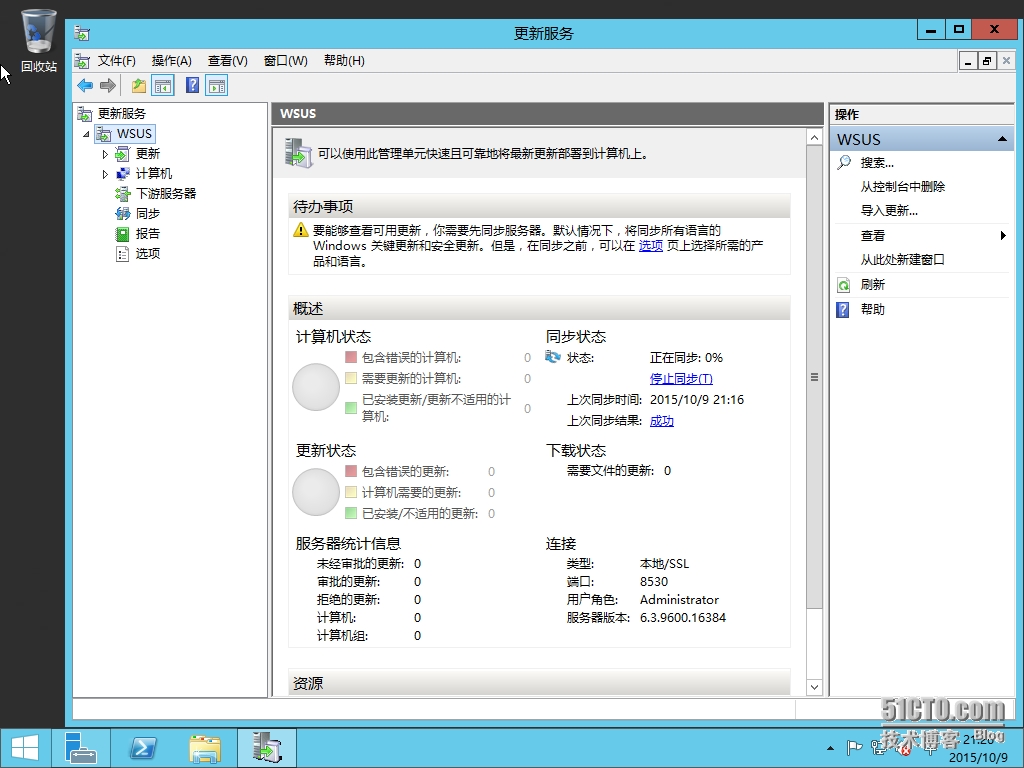Screen dimensions: 1024x768
Task: Click the 选项 link in 待办事项 text
Action: point(650,246)
